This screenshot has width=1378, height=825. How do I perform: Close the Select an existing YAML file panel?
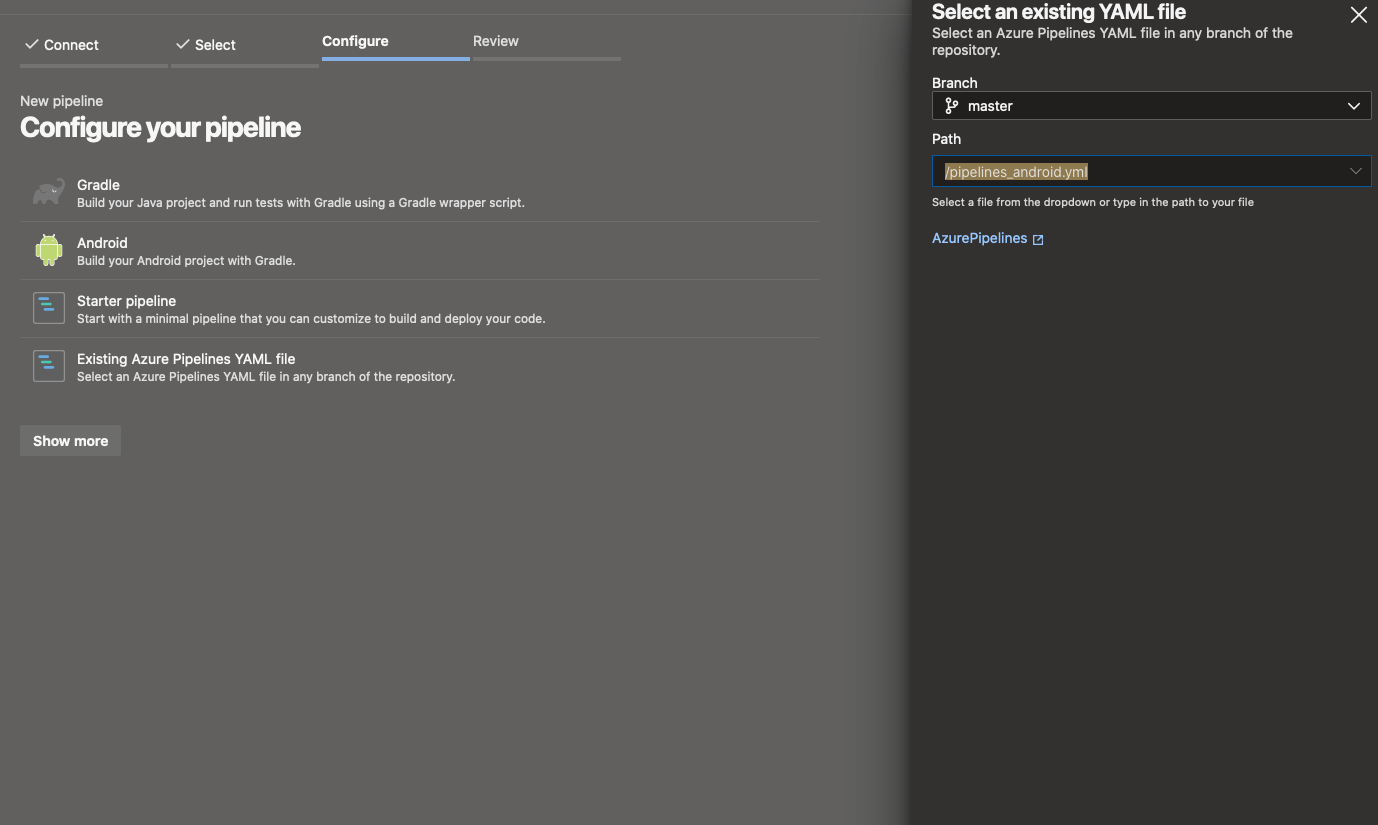tap(1358, 15)
